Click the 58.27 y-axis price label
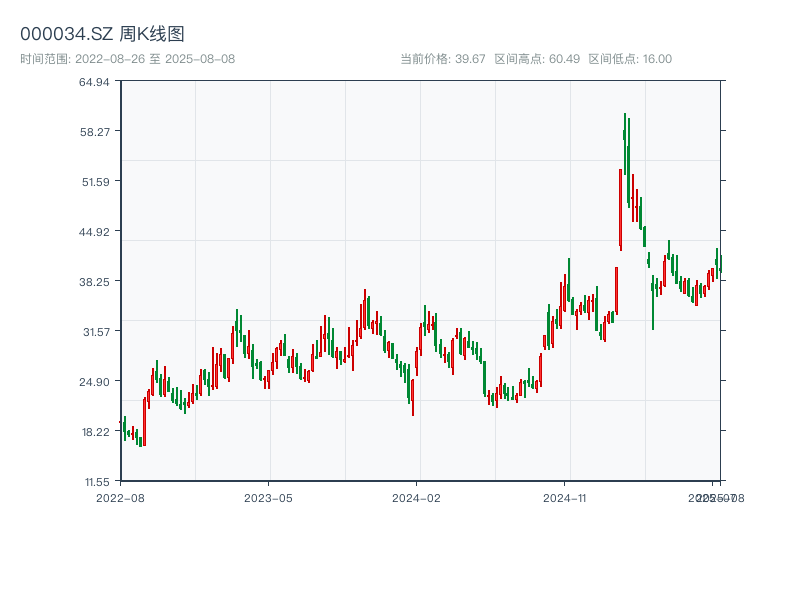The image size is (800, 600). [x=94, y=132]
